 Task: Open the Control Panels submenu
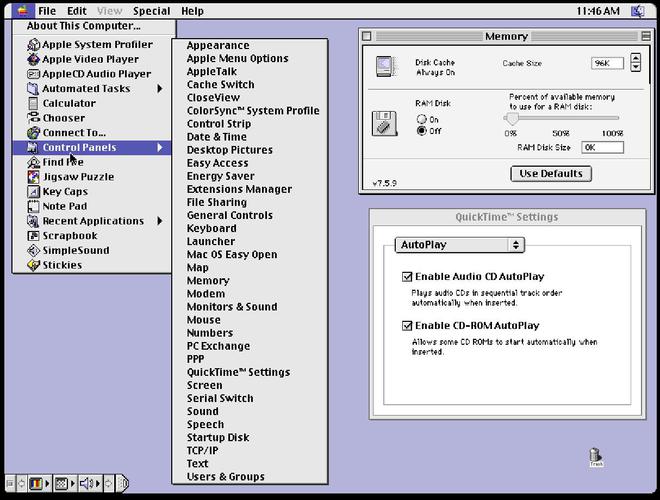[x=91, y=147]
